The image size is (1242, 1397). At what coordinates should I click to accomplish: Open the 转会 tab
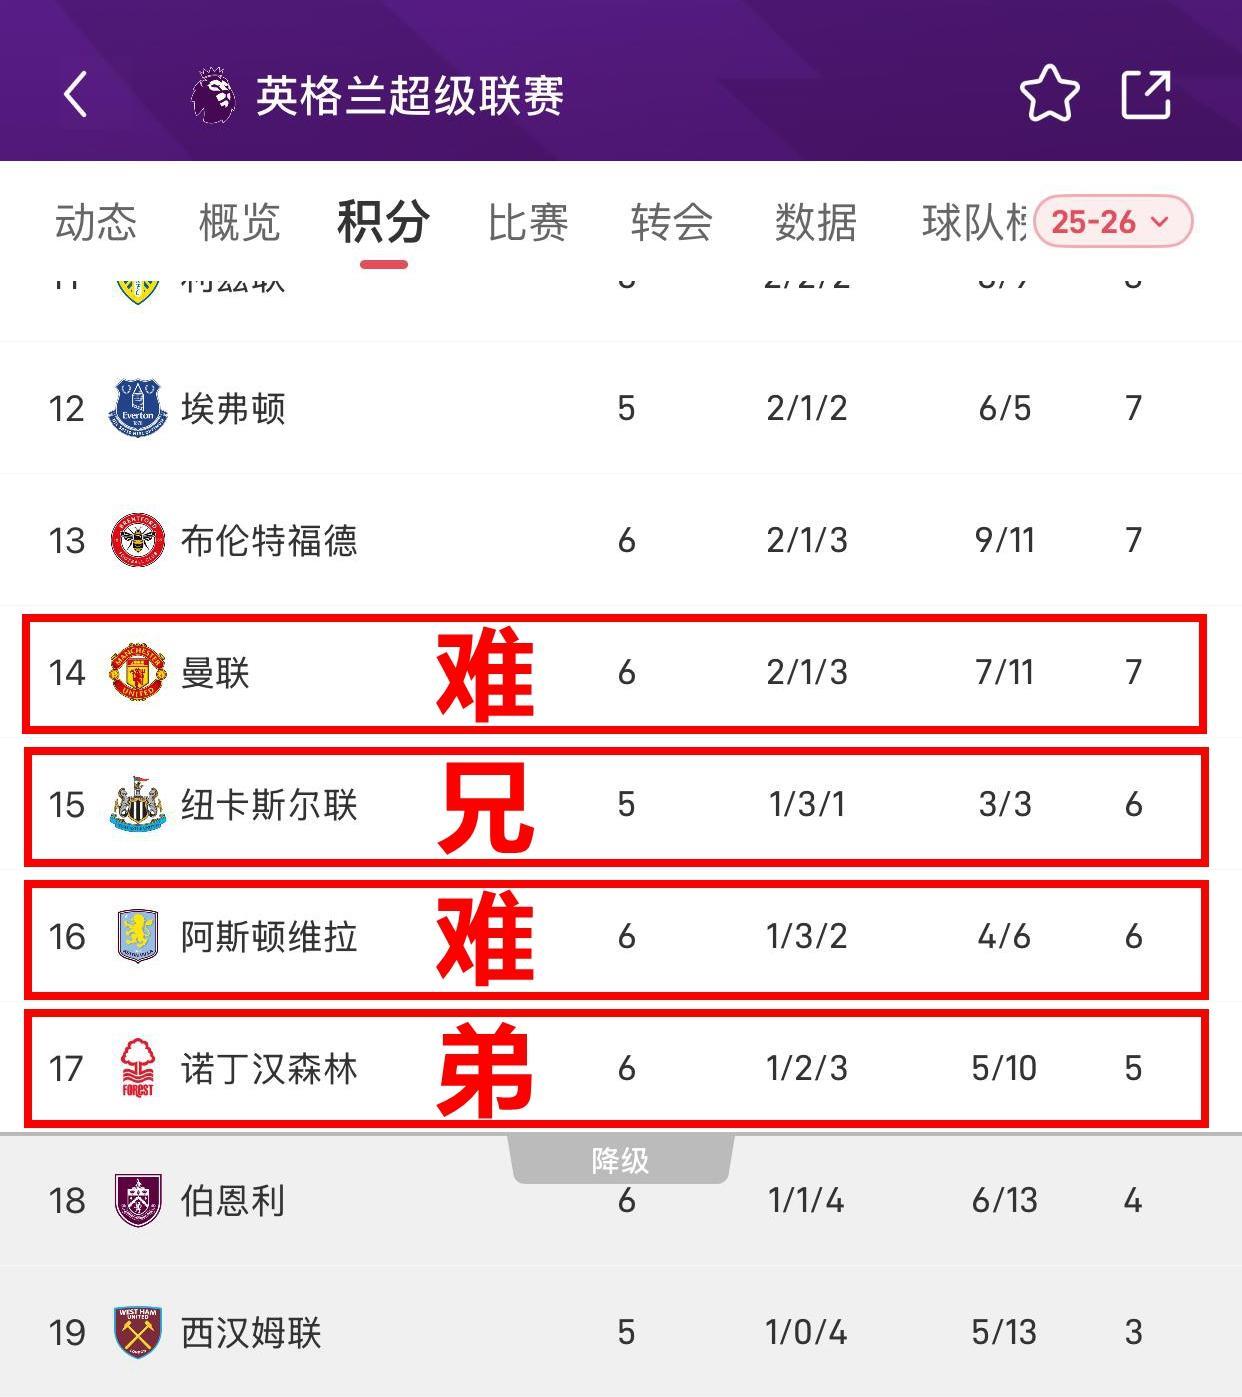671,222
